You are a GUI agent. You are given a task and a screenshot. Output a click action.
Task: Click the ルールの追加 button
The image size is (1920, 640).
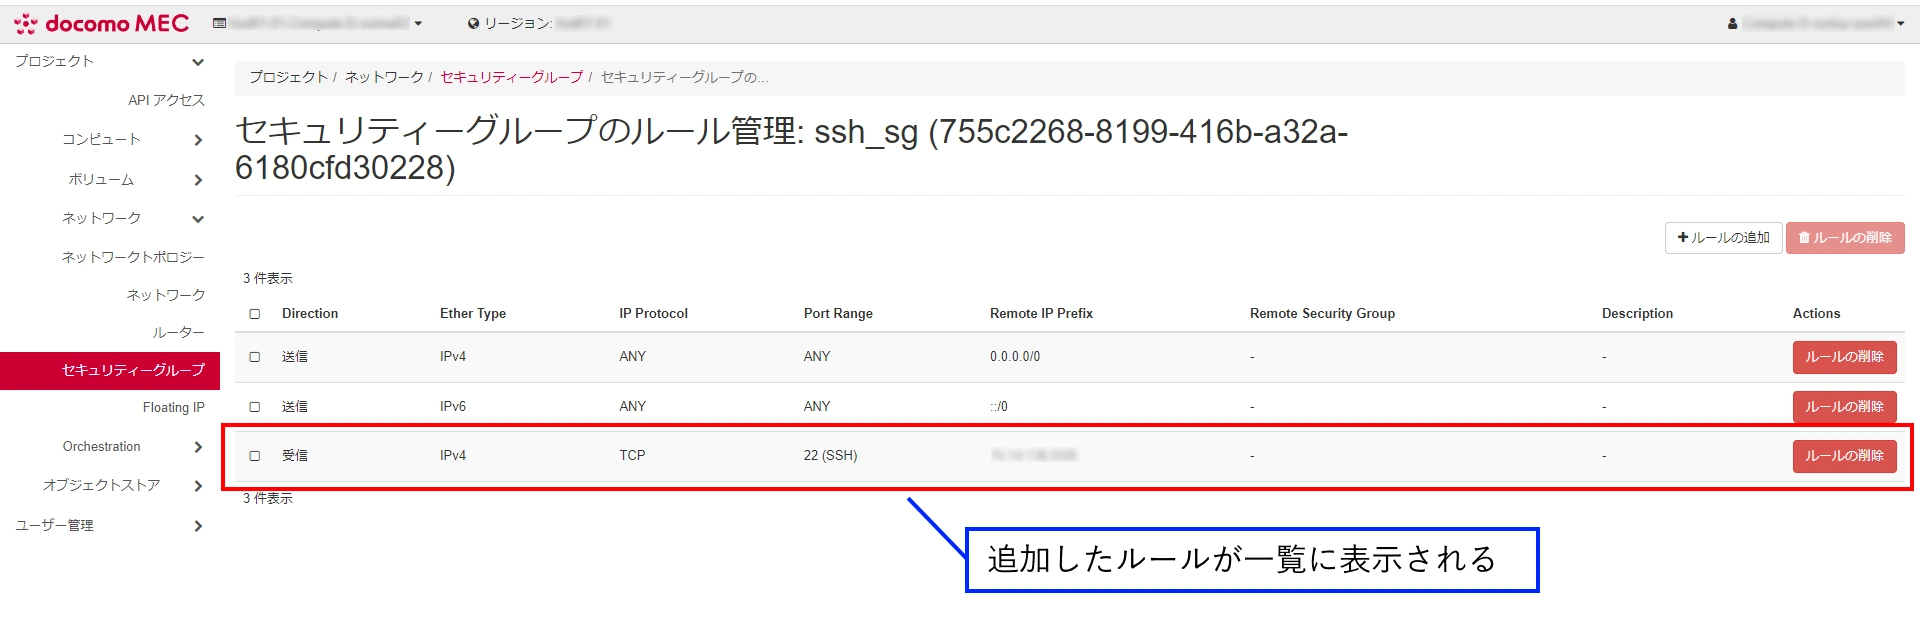1723,238
